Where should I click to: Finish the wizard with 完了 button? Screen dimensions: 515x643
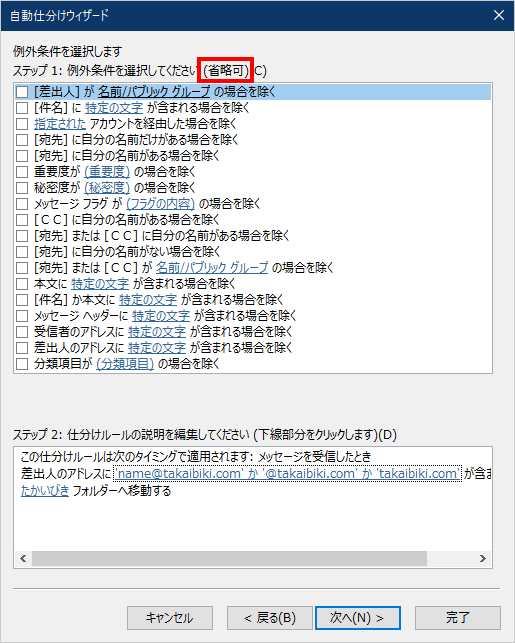458,618
